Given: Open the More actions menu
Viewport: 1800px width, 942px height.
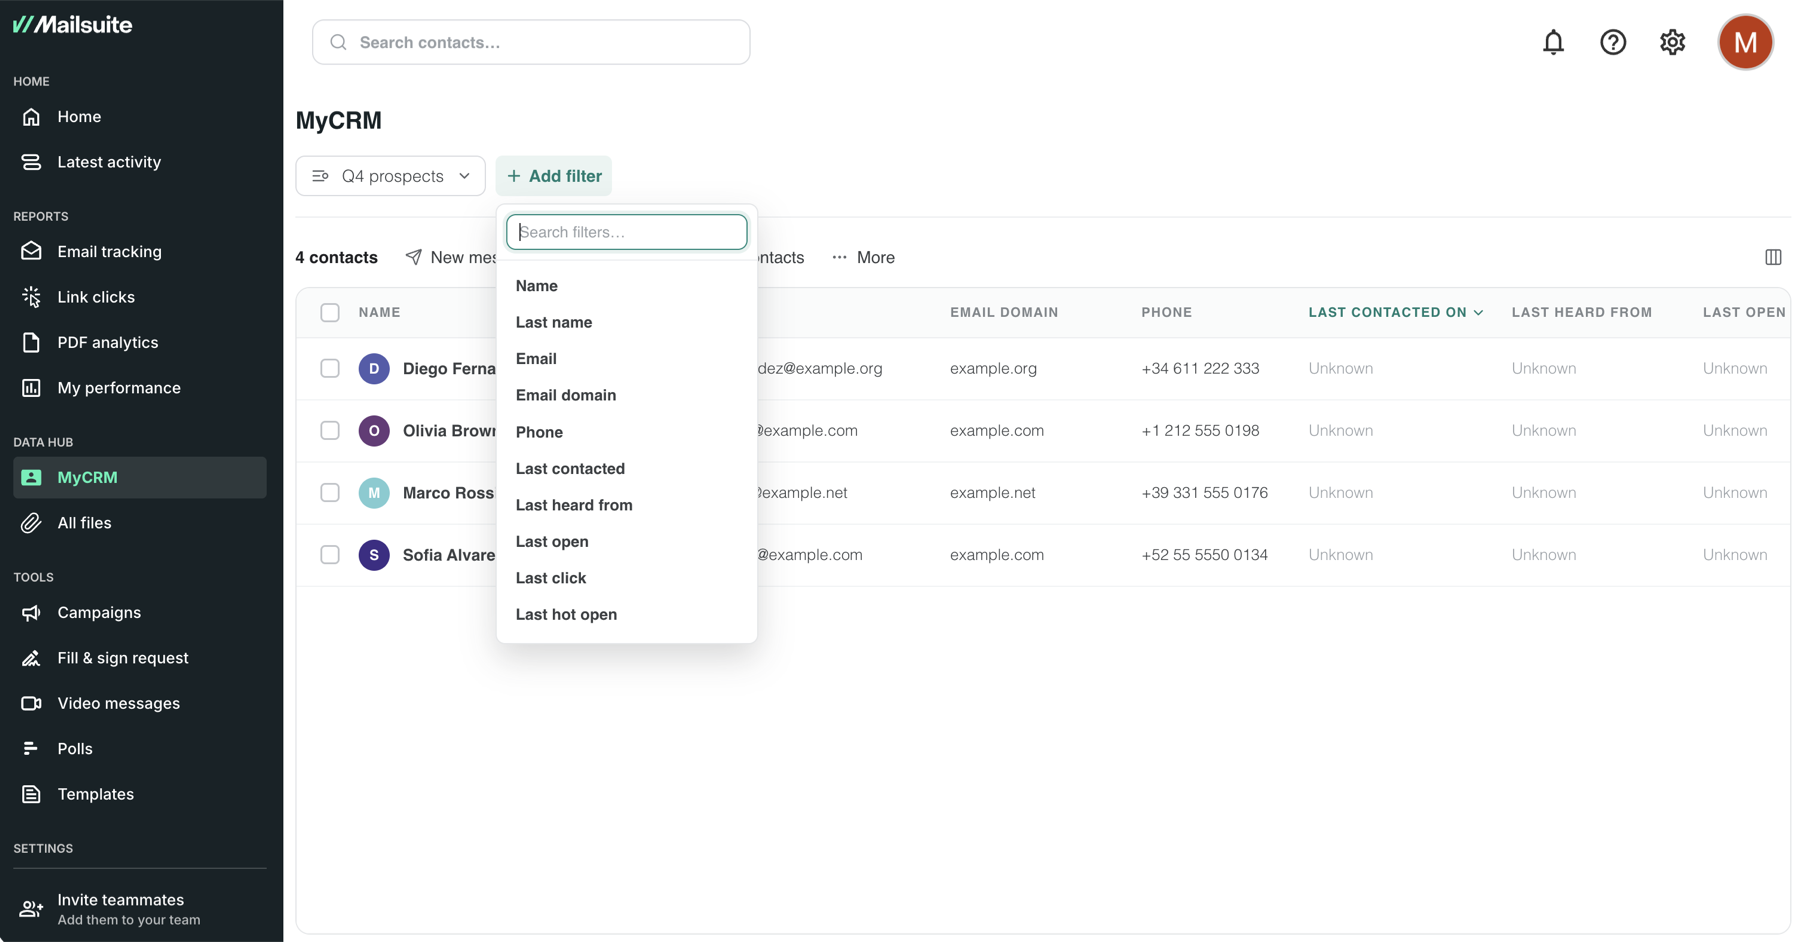Looking at the screenshot, I should tap(863, 257).
